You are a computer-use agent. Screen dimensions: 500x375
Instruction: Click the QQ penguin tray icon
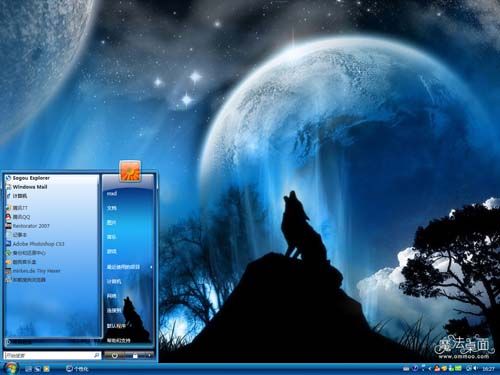(x=437, y=369)
